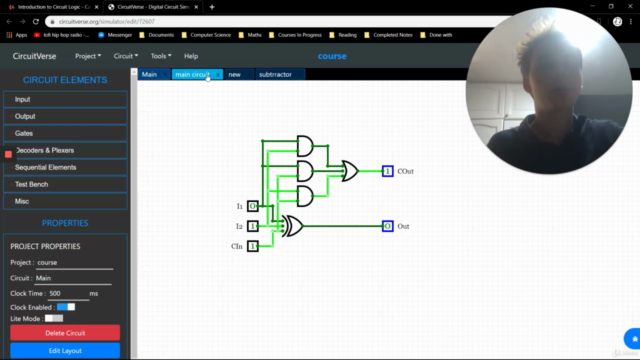Expand the Misc section
This screenshot has width=640, height=360.
[65, 201]
